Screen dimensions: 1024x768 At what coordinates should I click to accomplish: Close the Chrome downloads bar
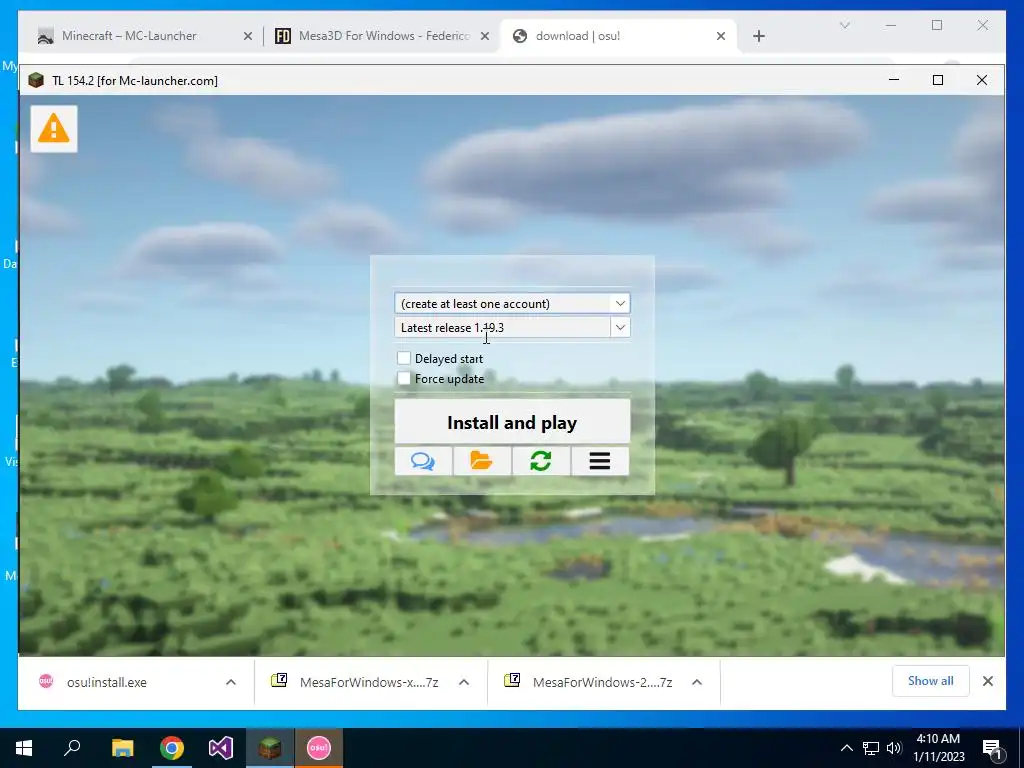point(987,681)
